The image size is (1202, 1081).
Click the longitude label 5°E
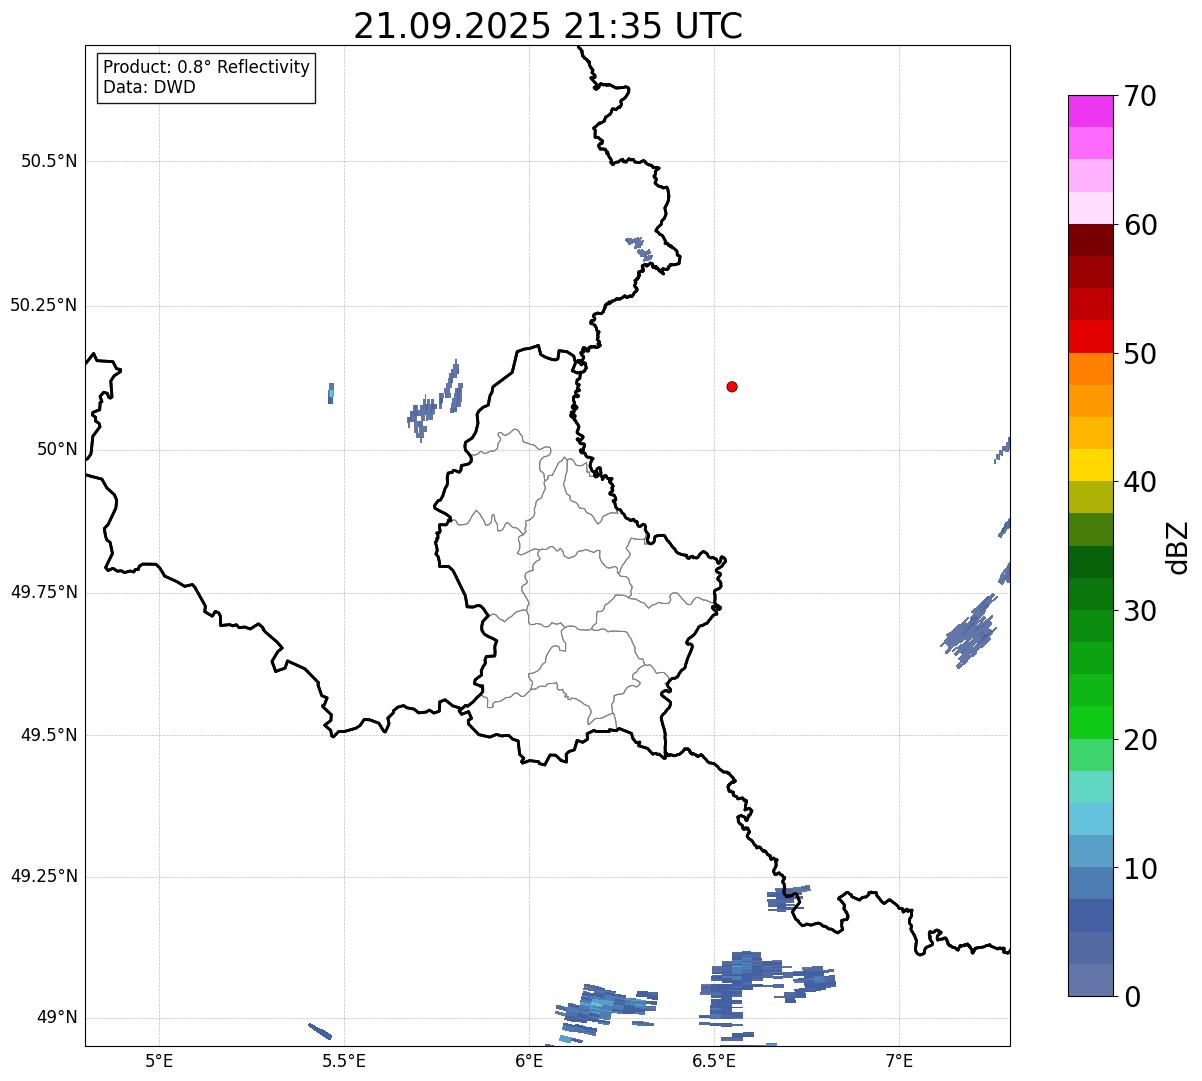click(x=159, y=1060)
